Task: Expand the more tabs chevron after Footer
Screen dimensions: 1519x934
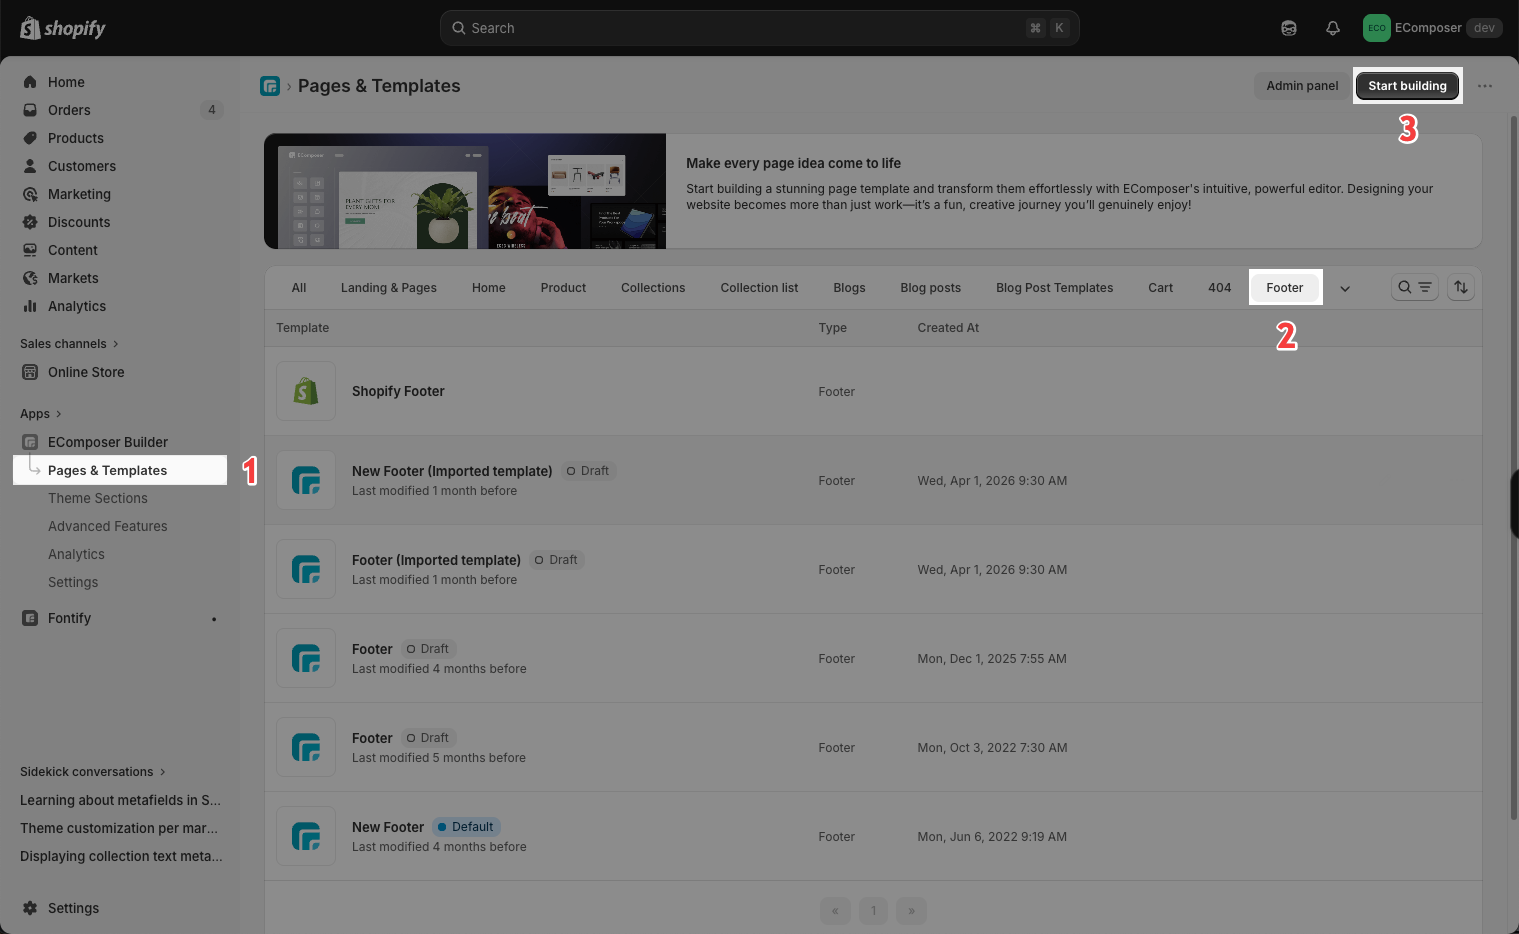Action: pos(1345,288)
